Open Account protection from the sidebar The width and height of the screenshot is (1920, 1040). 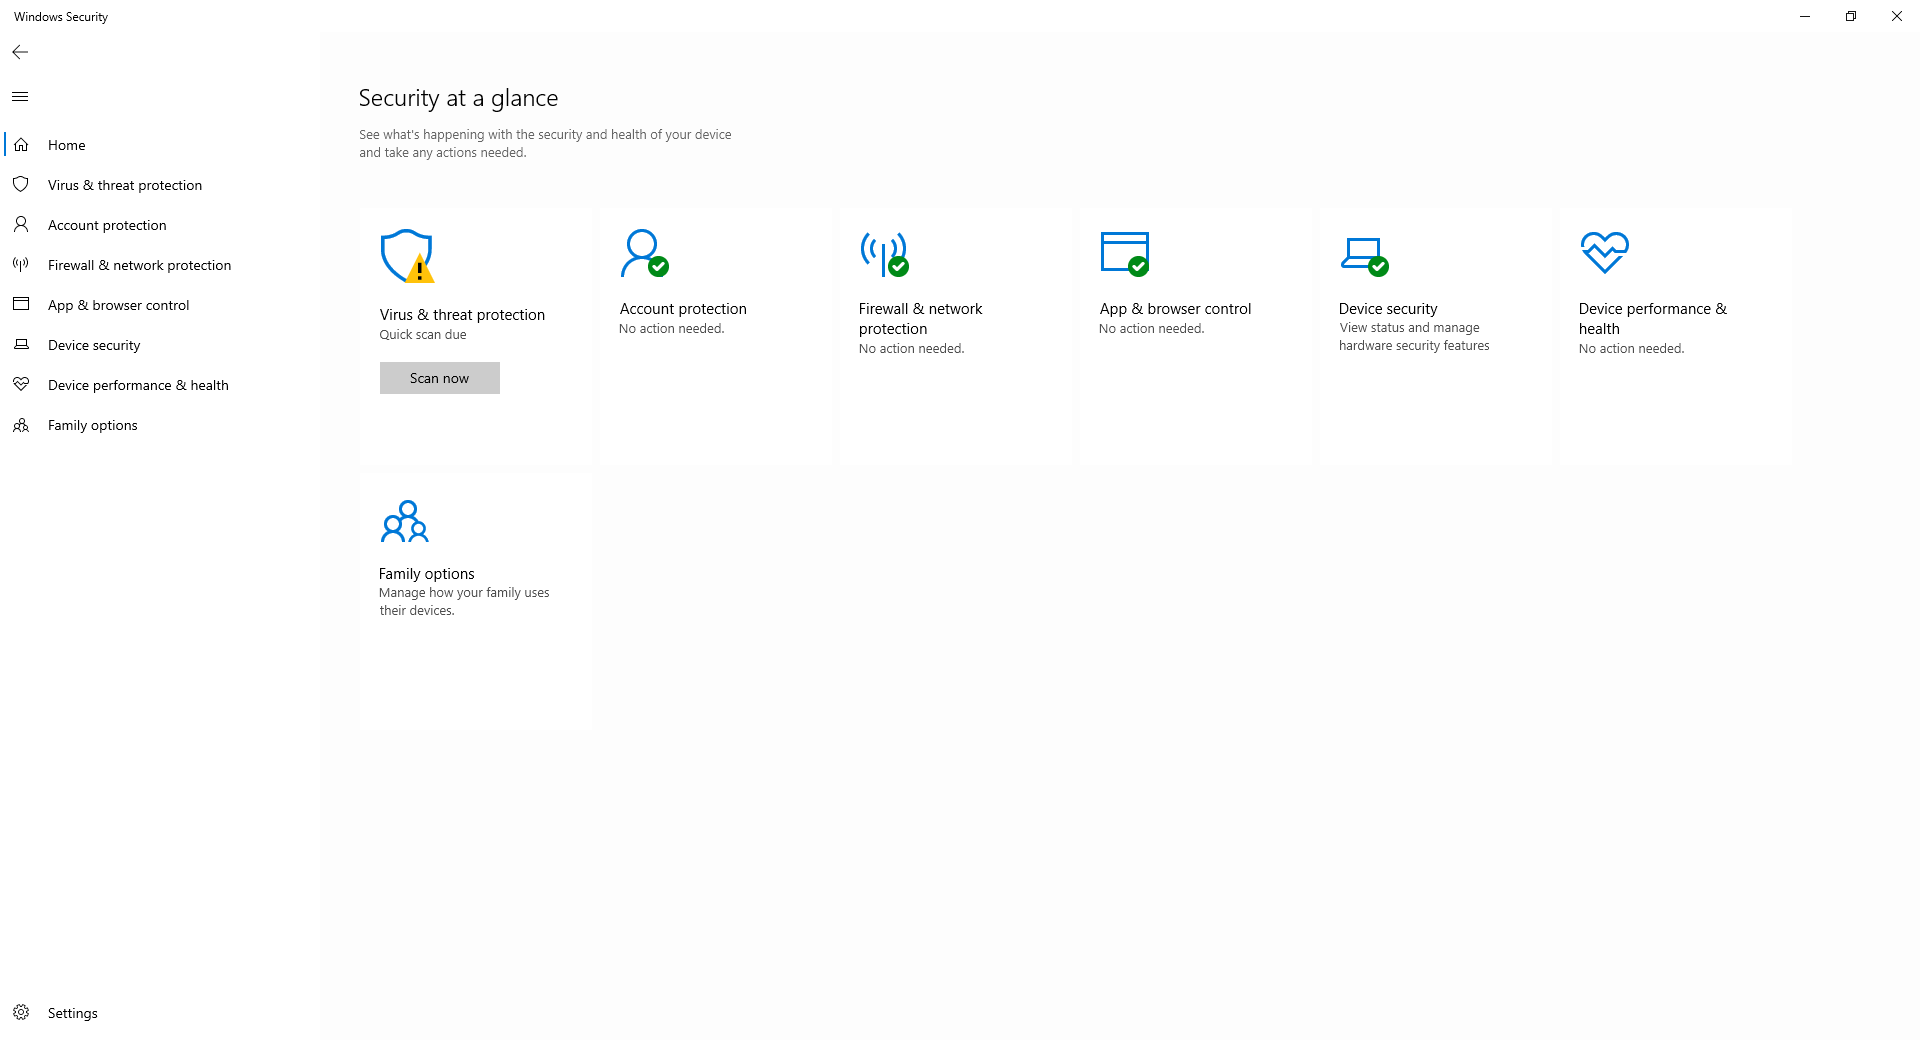coord(107,225)
